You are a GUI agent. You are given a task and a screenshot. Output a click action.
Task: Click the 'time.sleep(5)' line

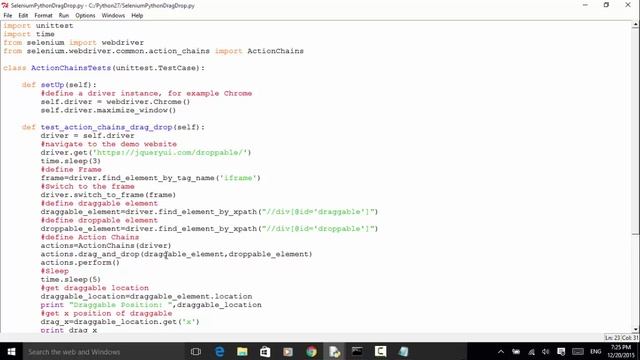71,280
